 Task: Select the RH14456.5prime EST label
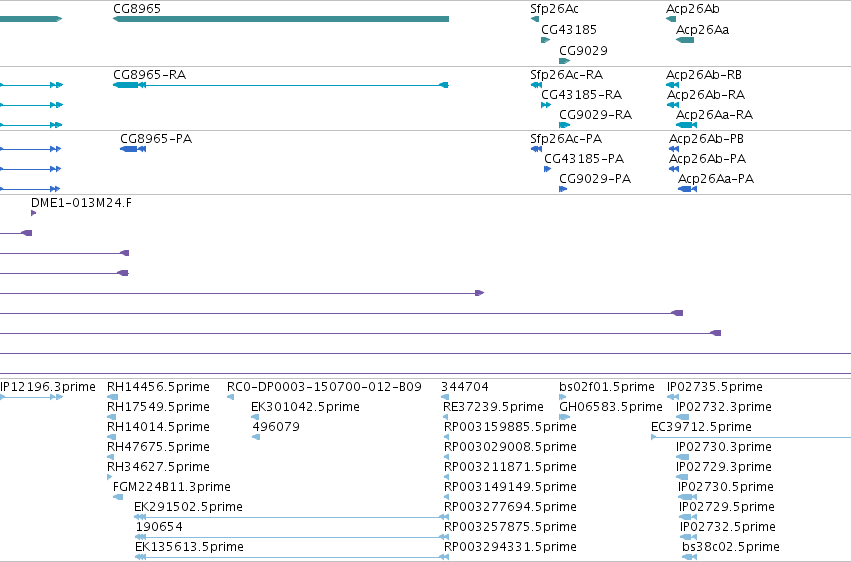pos(158,387)
